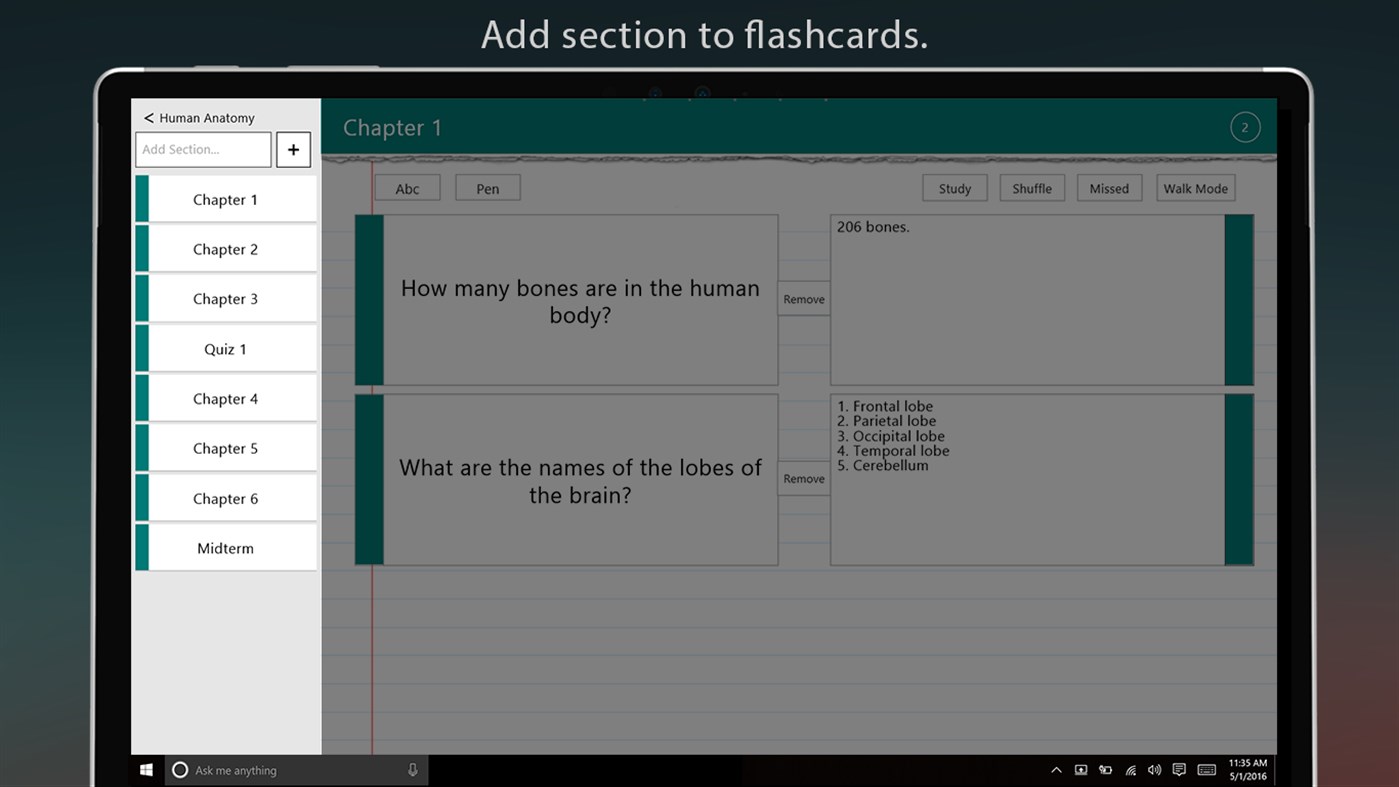Viewport: 1399px width, 787px height.
Task: Click the plus icon to add a section
Action: [293, 149]
